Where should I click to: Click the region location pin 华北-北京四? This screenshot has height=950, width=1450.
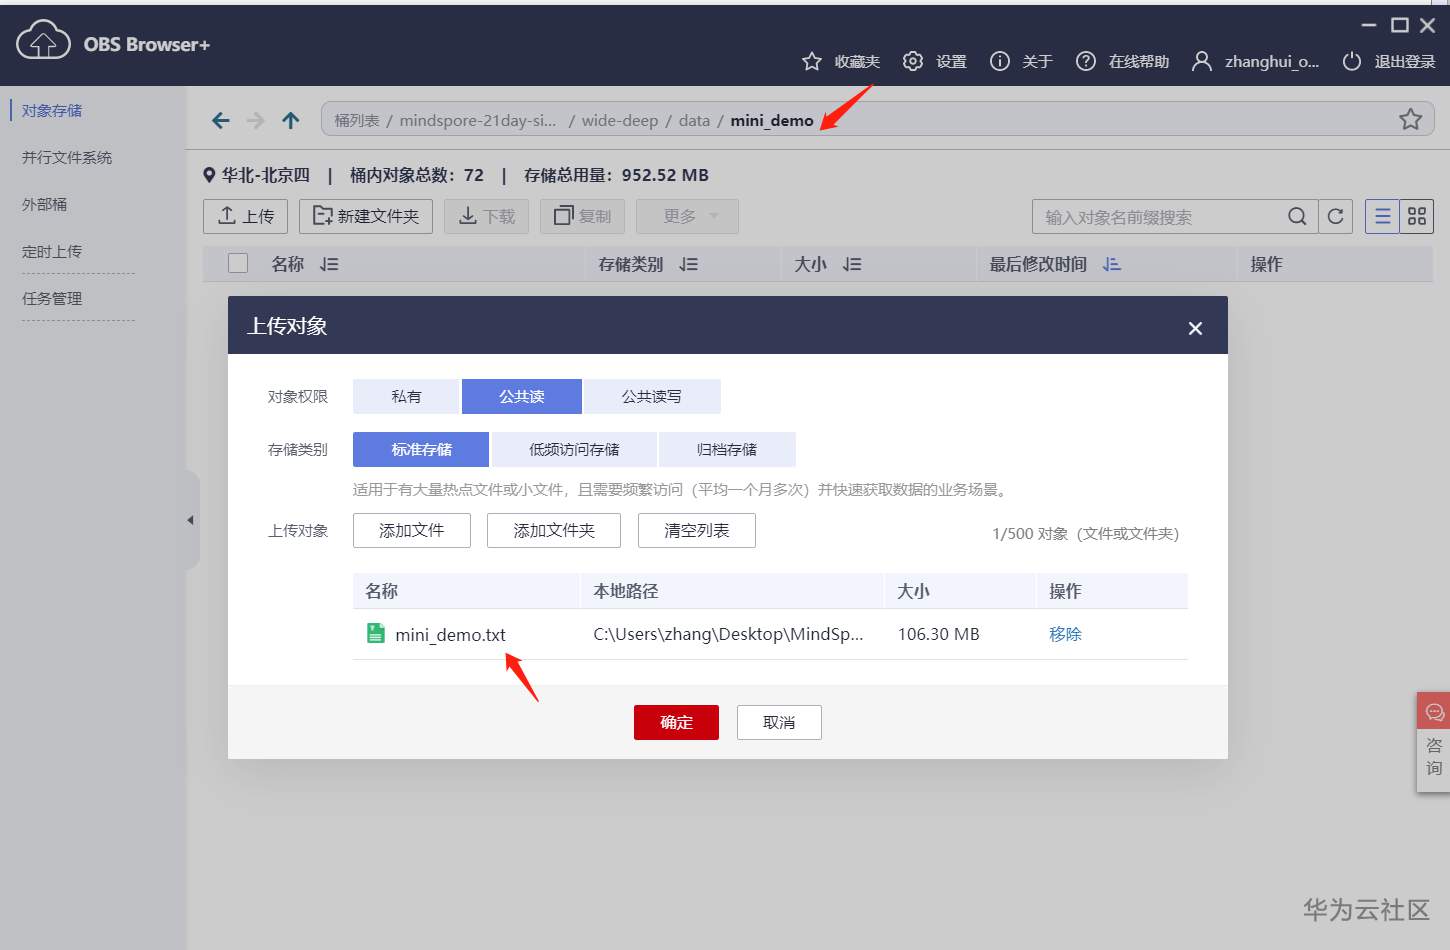tap(209, 175)
